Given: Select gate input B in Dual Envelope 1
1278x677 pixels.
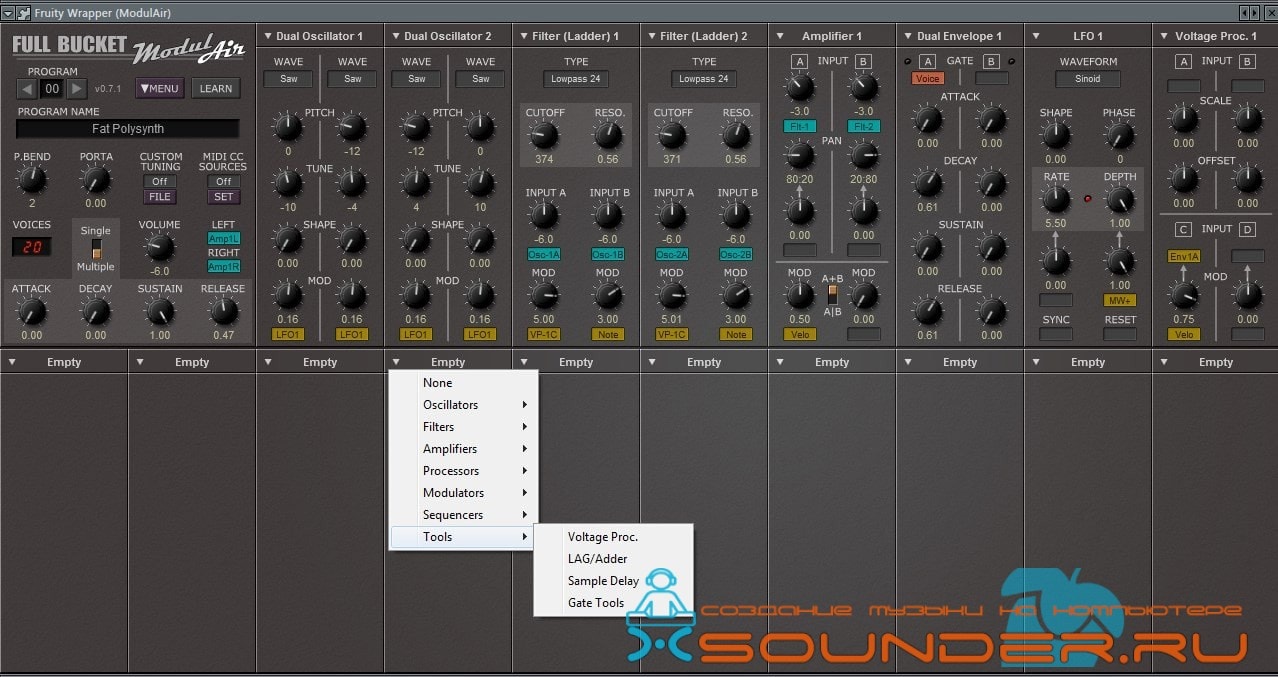Looking at the screenshot, I should 991,61.
